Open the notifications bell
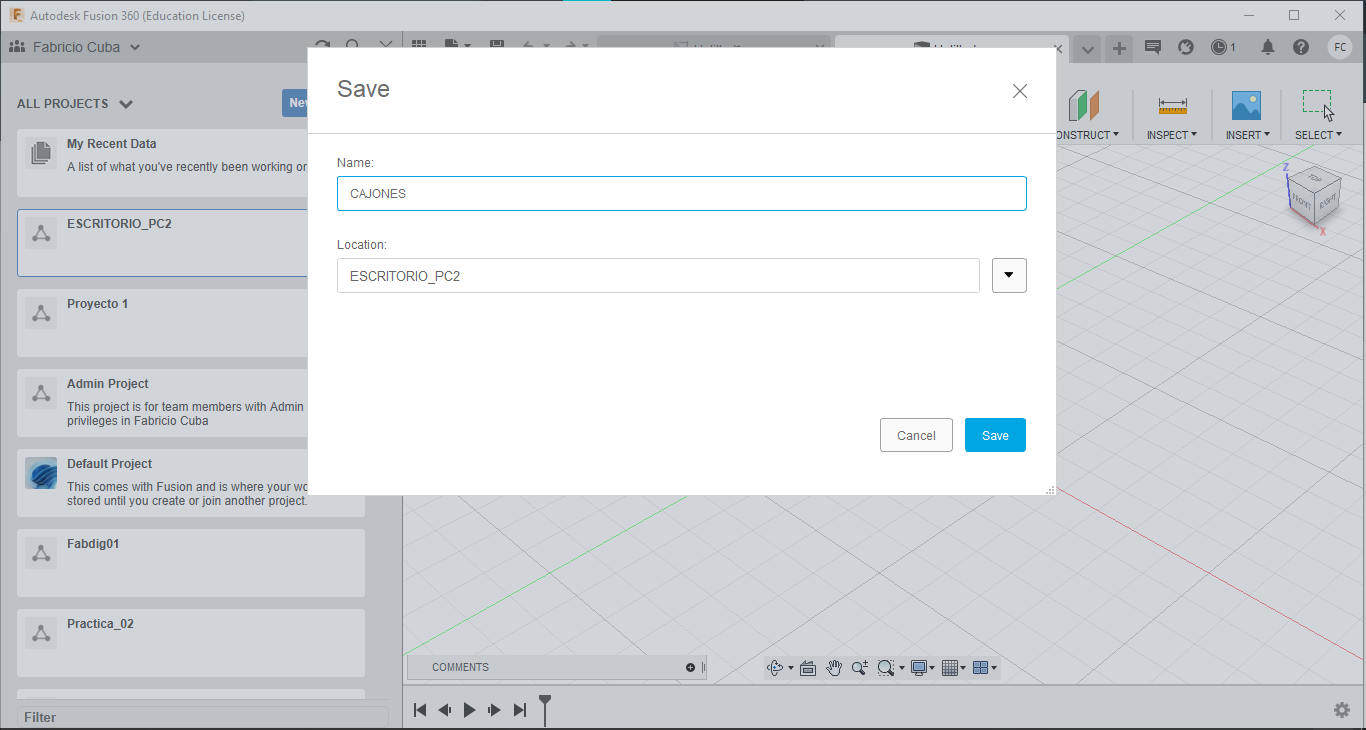The image size is (1366, 730). point(1268,47)
